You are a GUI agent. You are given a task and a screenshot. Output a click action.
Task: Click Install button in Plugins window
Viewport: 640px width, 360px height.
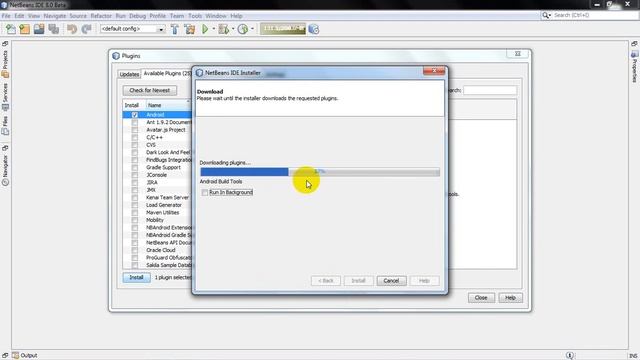pos(136,278)
